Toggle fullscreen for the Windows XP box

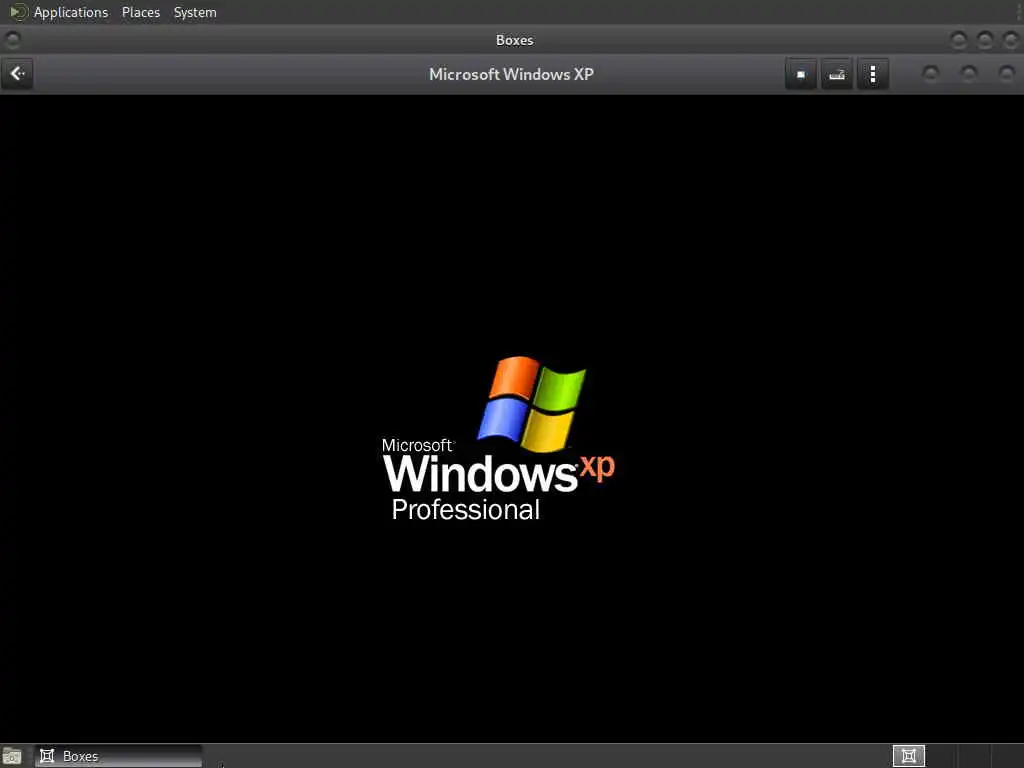(x=801, y=74)
